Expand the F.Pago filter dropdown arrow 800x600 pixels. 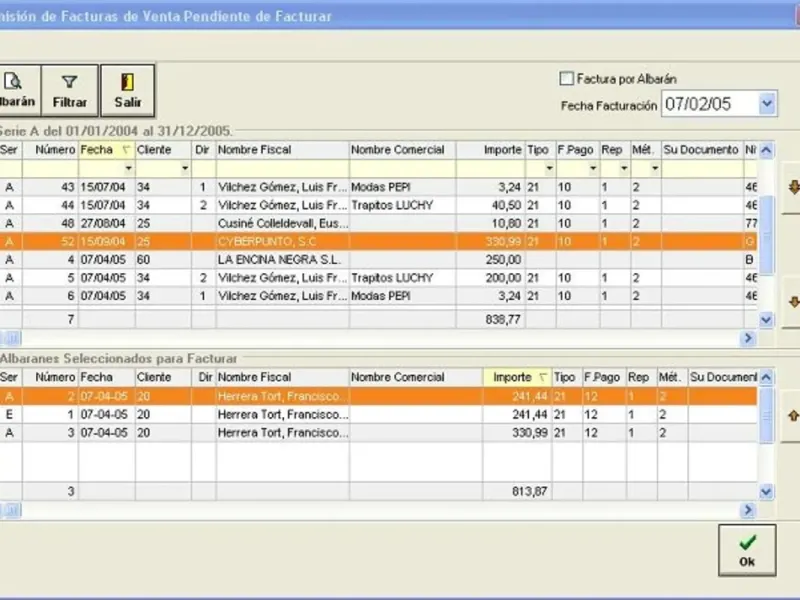pyautogui.click(x=593, y=168)
